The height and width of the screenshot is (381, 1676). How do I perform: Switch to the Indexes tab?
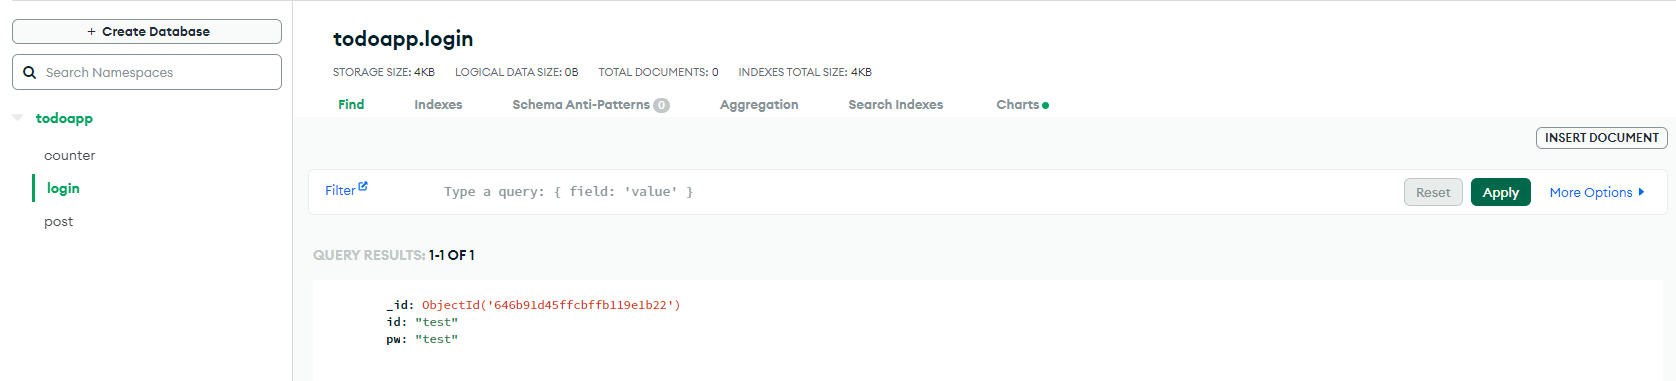(438, 104)
